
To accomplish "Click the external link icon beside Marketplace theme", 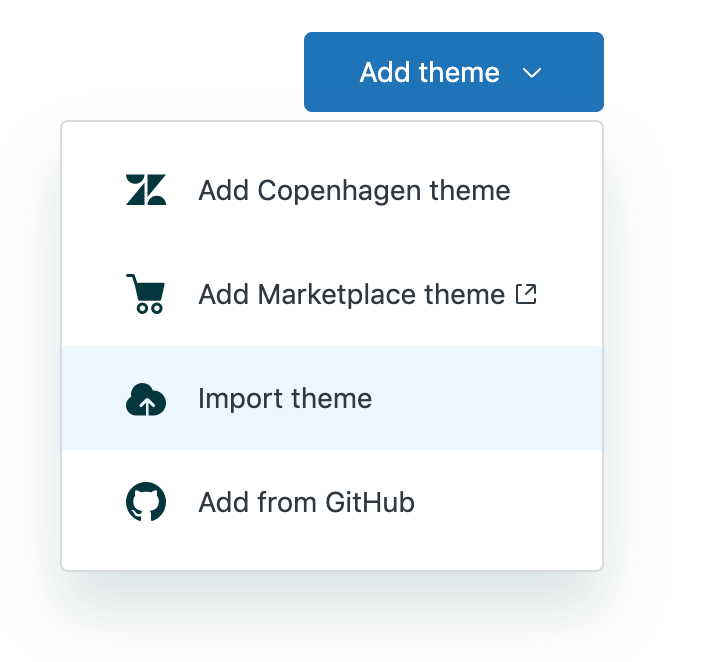I will click(526, 294).
